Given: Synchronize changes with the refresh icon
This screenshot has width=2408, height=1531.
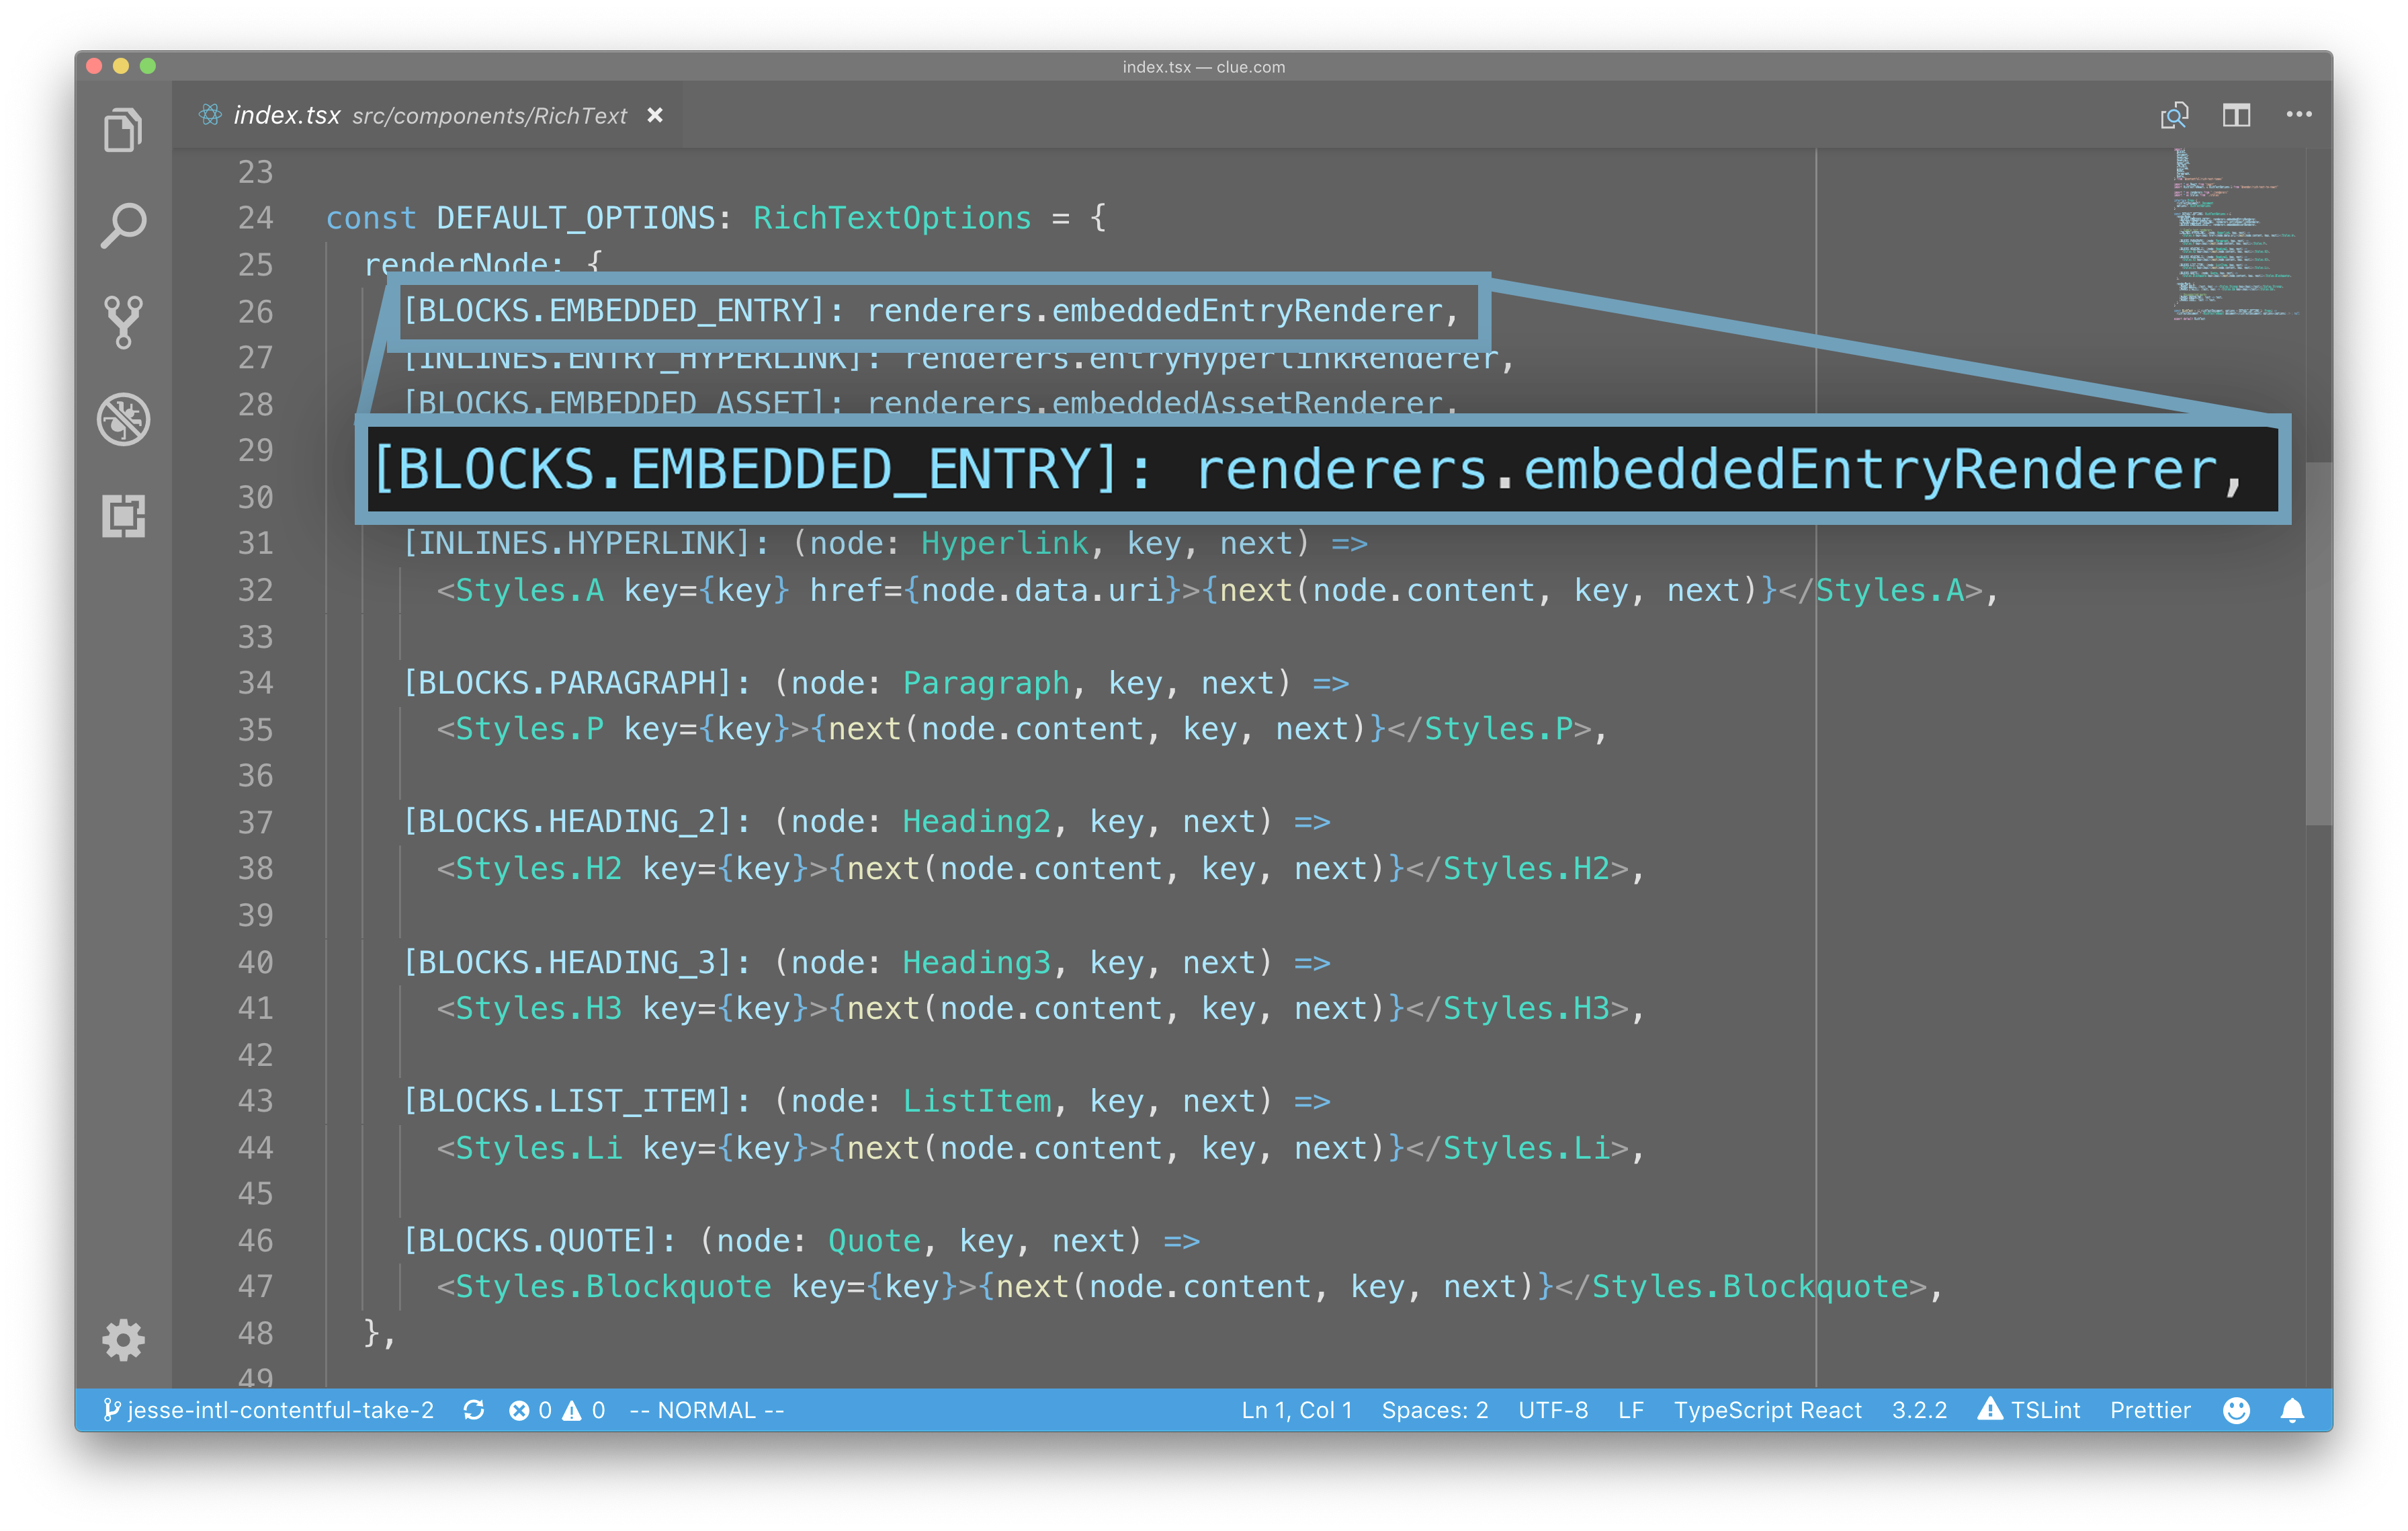Looking at the screenshot, I should coord(474,1410).
